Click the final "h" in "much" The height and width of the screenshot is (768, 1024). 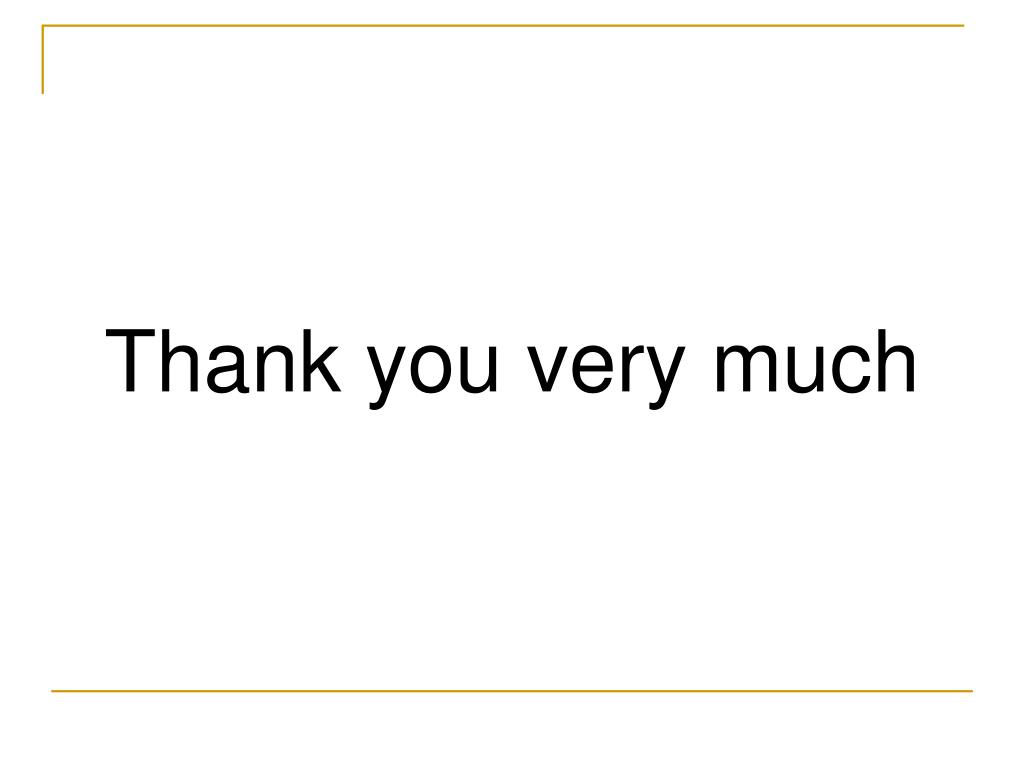pyautogui.click(x=896, y=360)
